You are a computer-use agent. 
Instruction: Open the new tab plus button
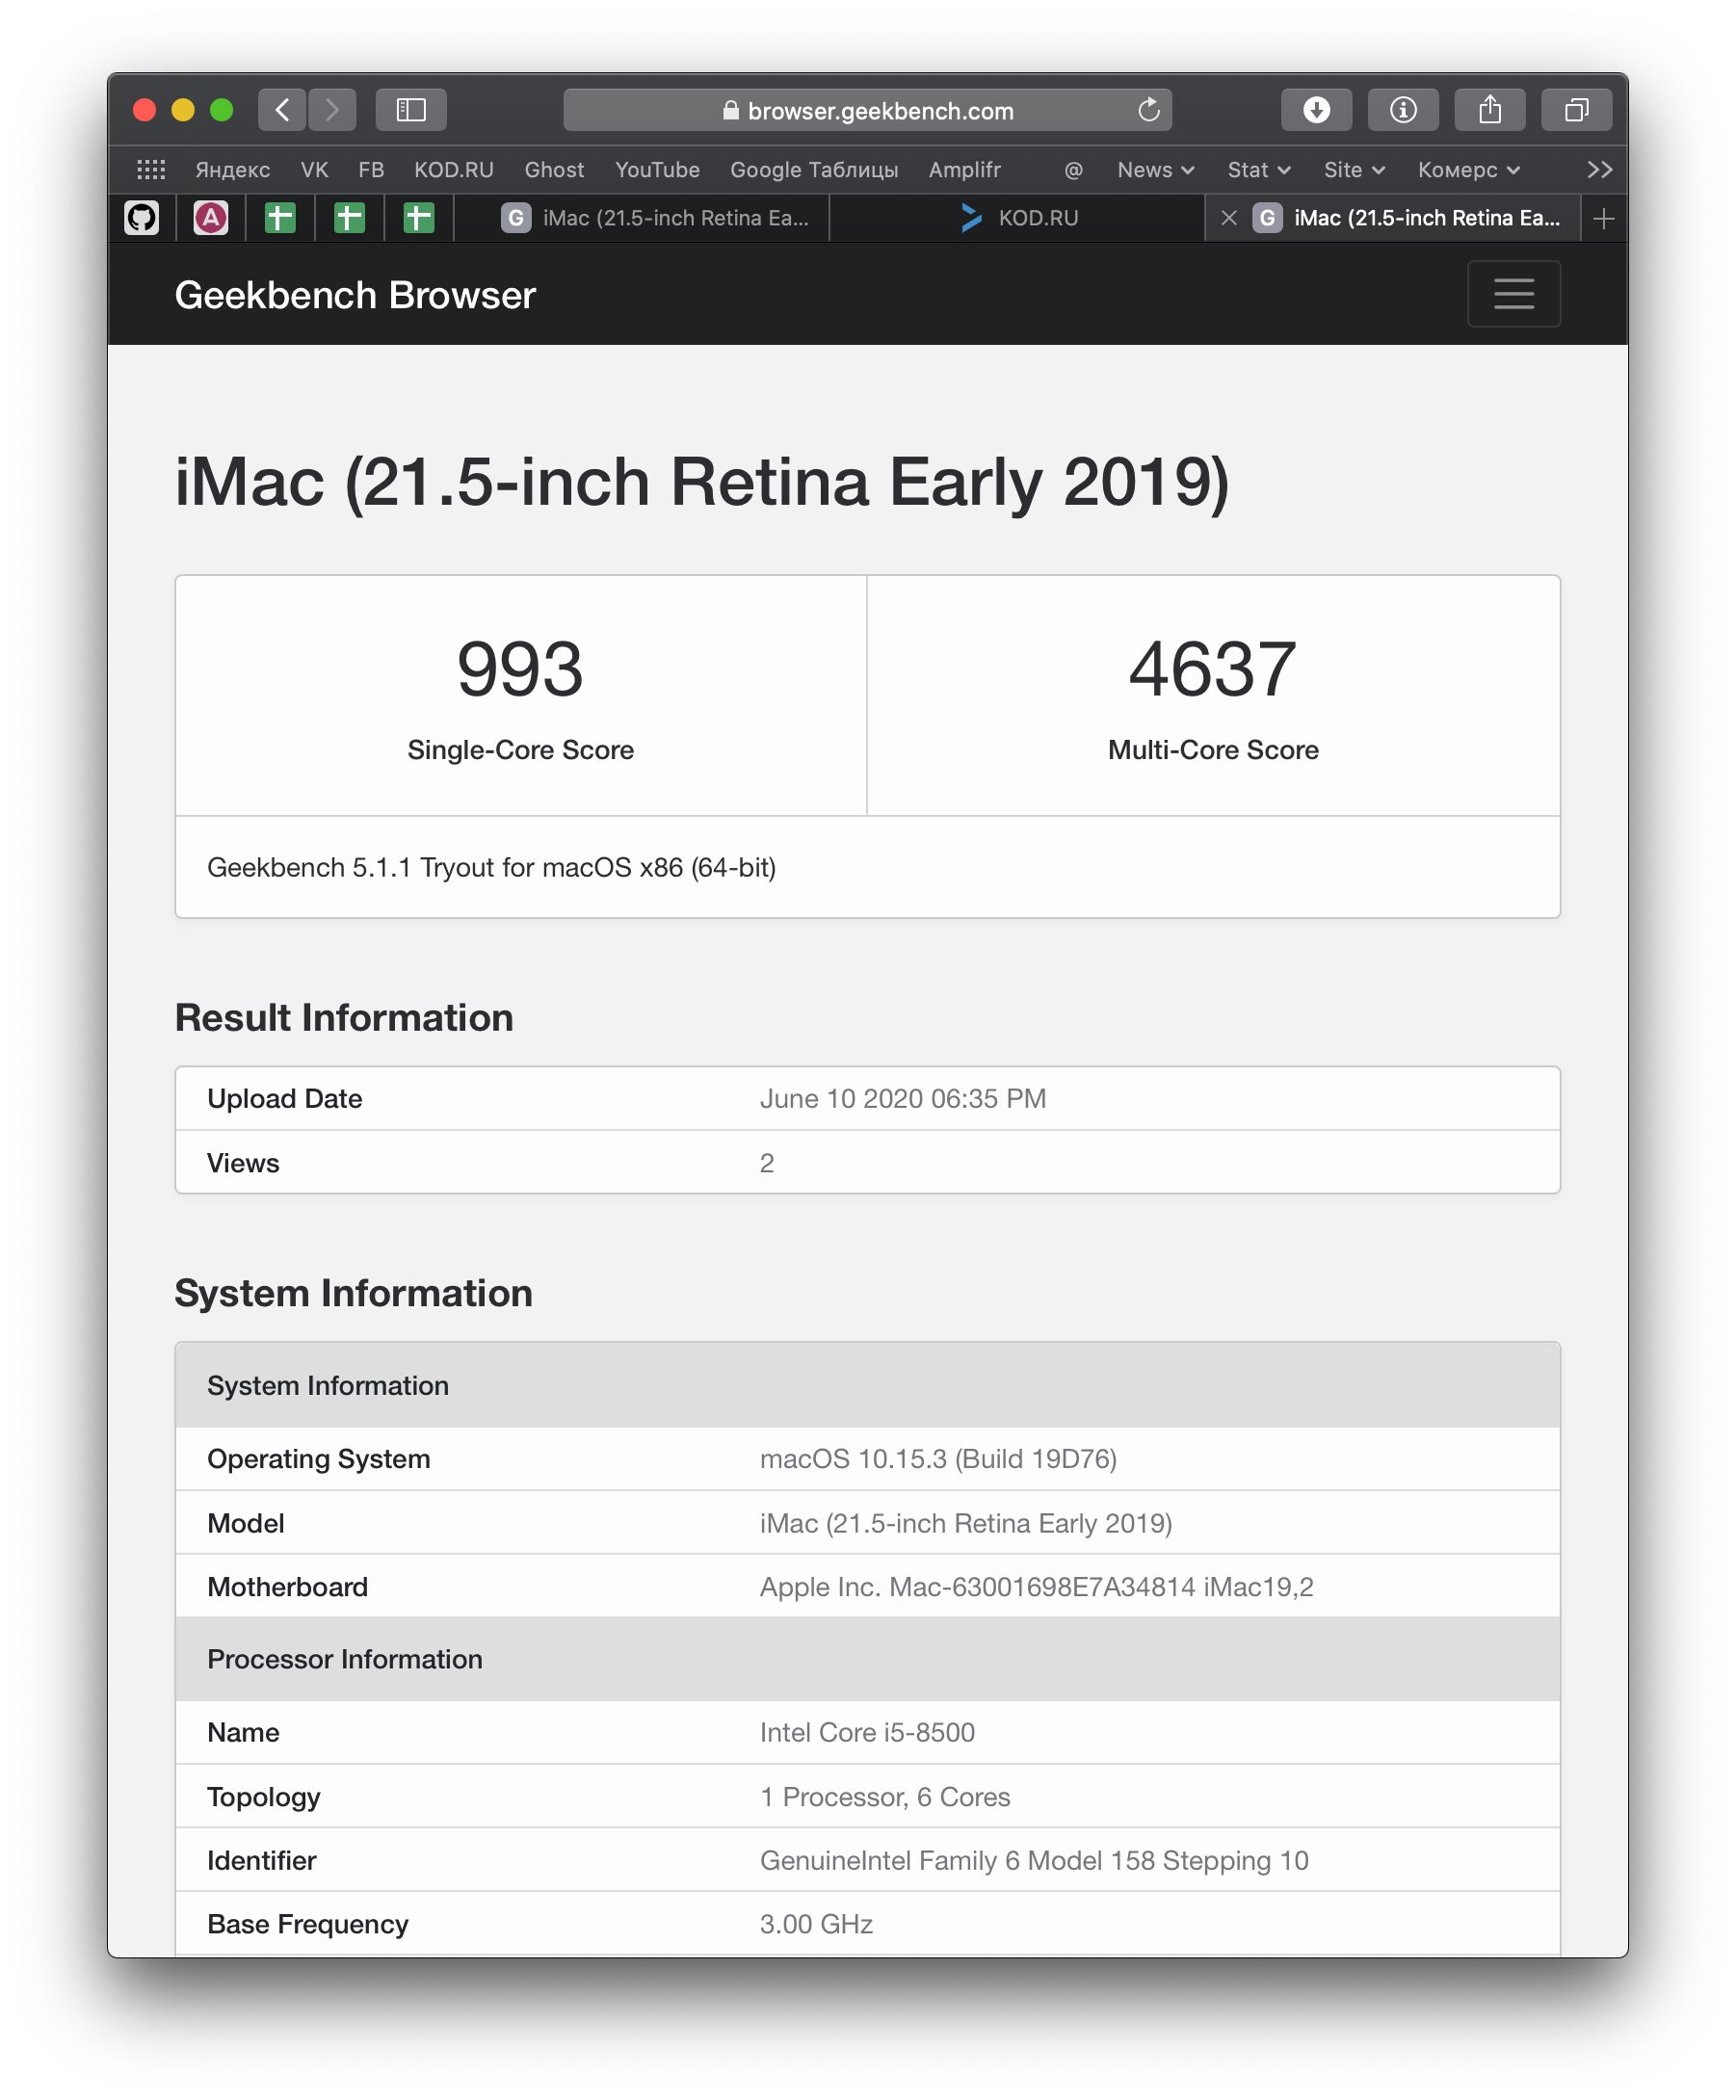click(x=1603, y=218)
